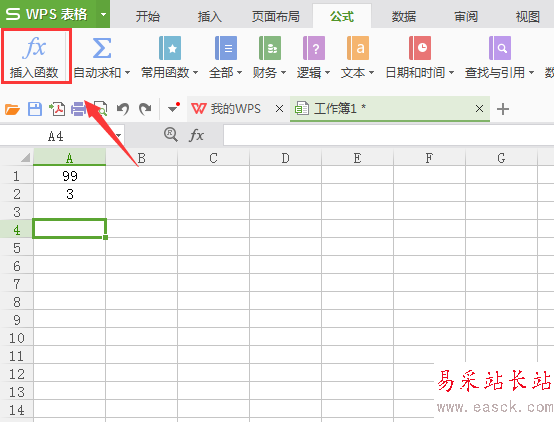554x422 pixels.
Task: Open the All functions (全部) book icon
Action: 226,48
